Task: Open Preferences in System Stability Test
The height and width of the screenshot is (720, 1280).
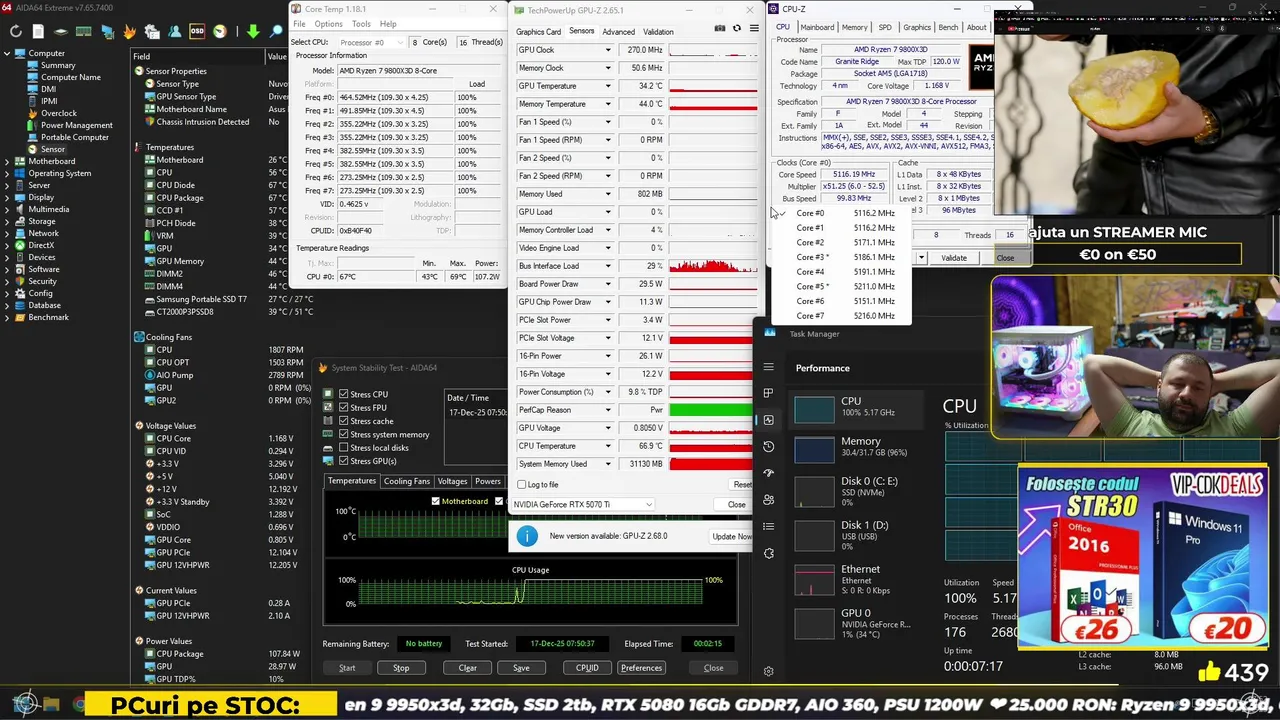Action: 641,668
